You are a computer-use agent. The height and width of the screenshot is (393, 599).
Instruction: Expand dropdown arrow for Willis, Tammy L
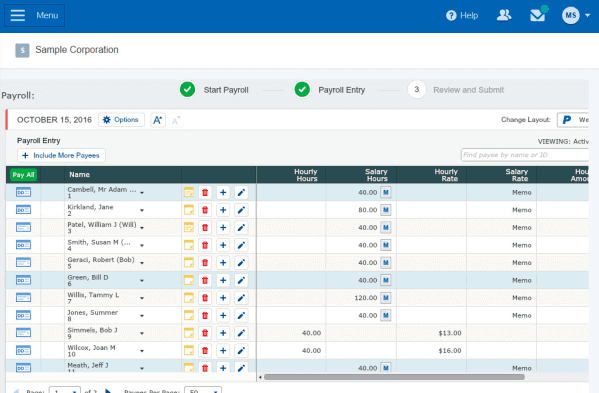[x=142, y=298]
